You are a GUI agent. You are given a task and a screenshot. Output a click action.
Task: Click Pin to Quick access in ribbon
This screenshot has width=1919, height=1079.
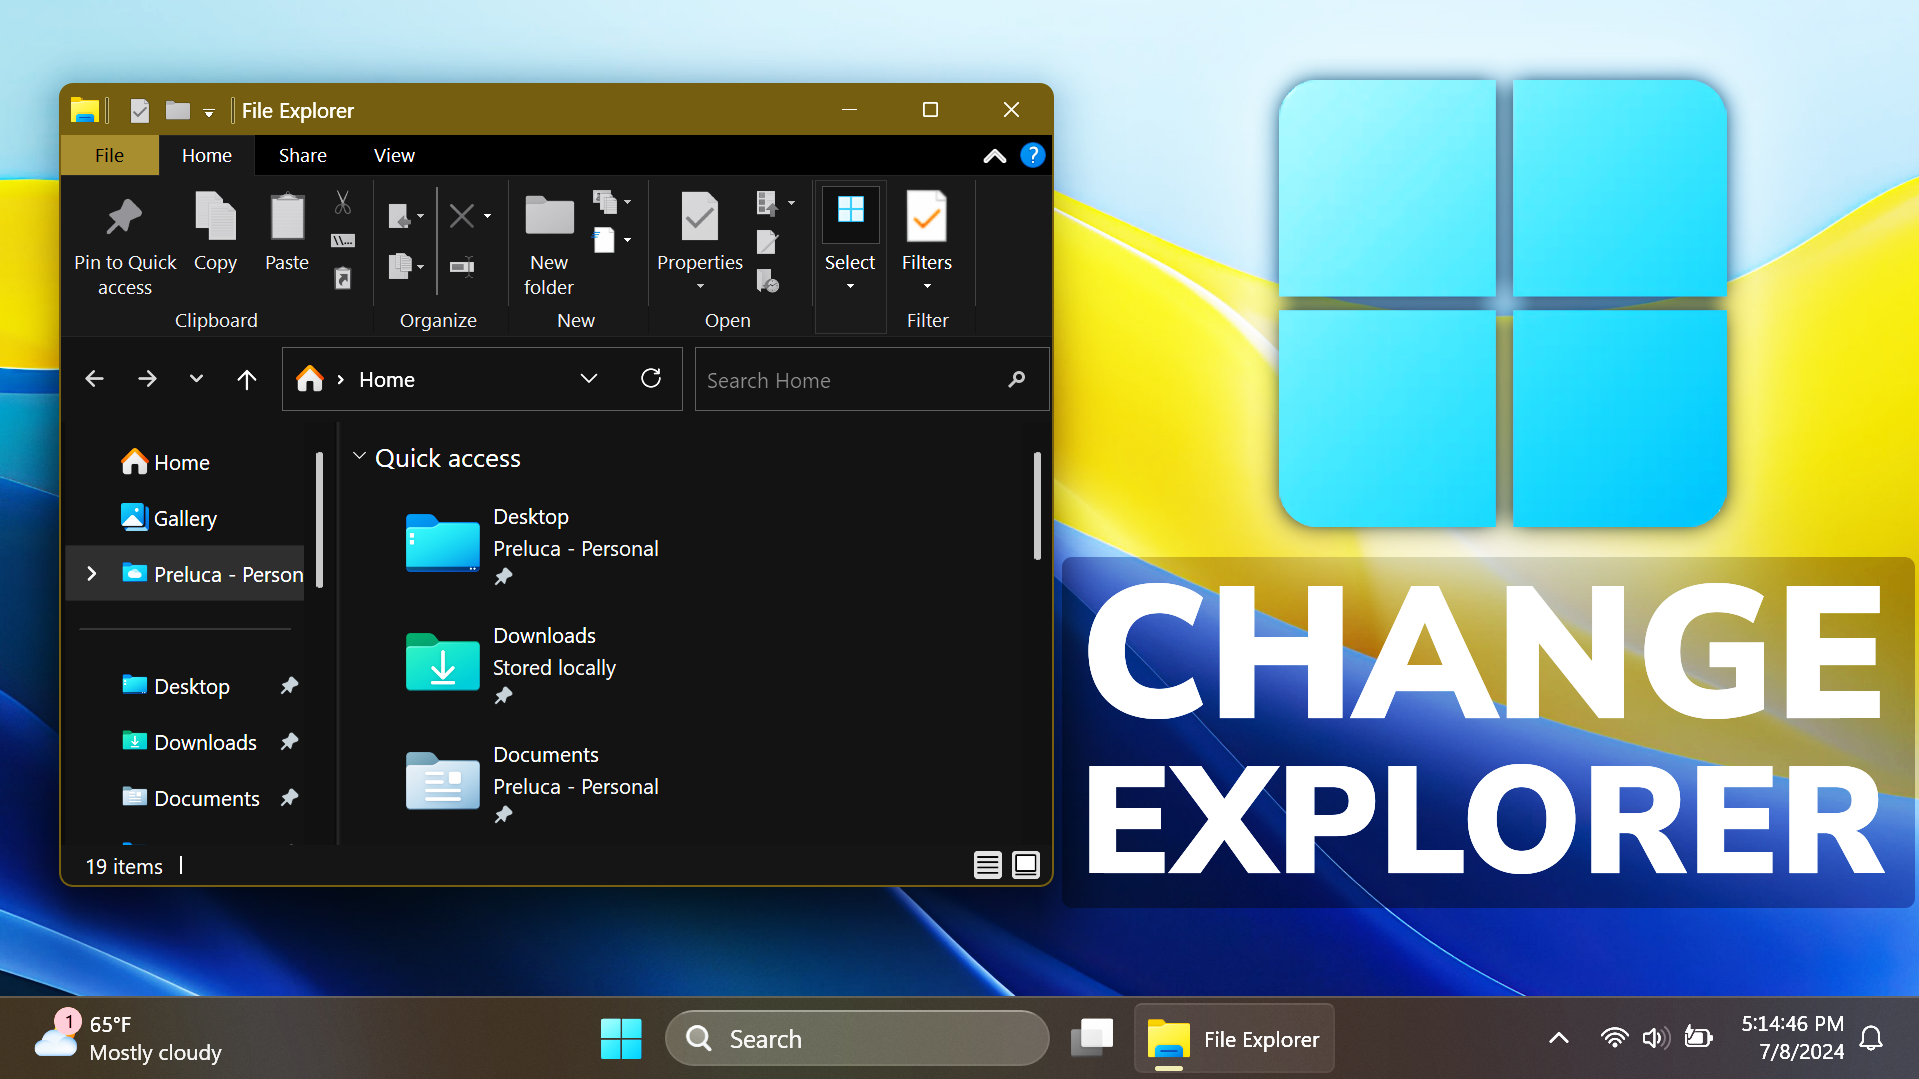pyautogui.click(x=125, y=245)
